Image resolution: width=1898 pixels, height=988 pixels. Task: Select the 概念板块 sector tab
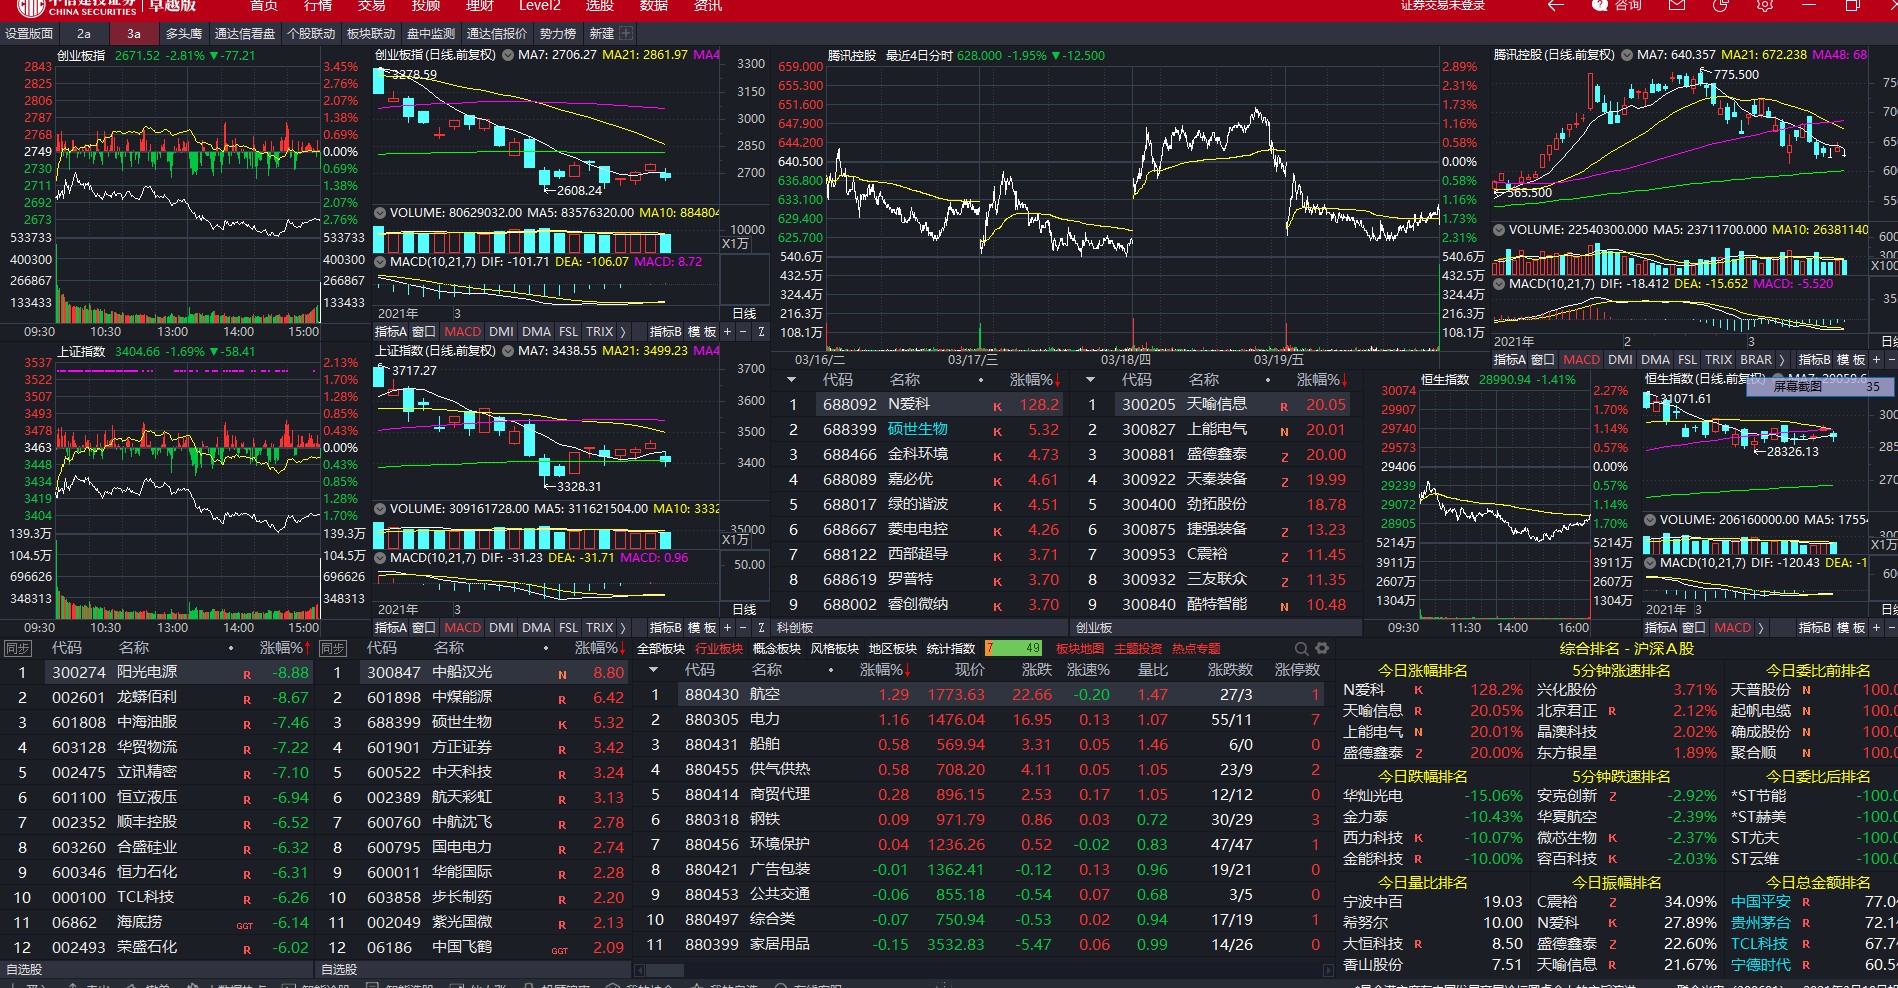(x=777, y=649)
